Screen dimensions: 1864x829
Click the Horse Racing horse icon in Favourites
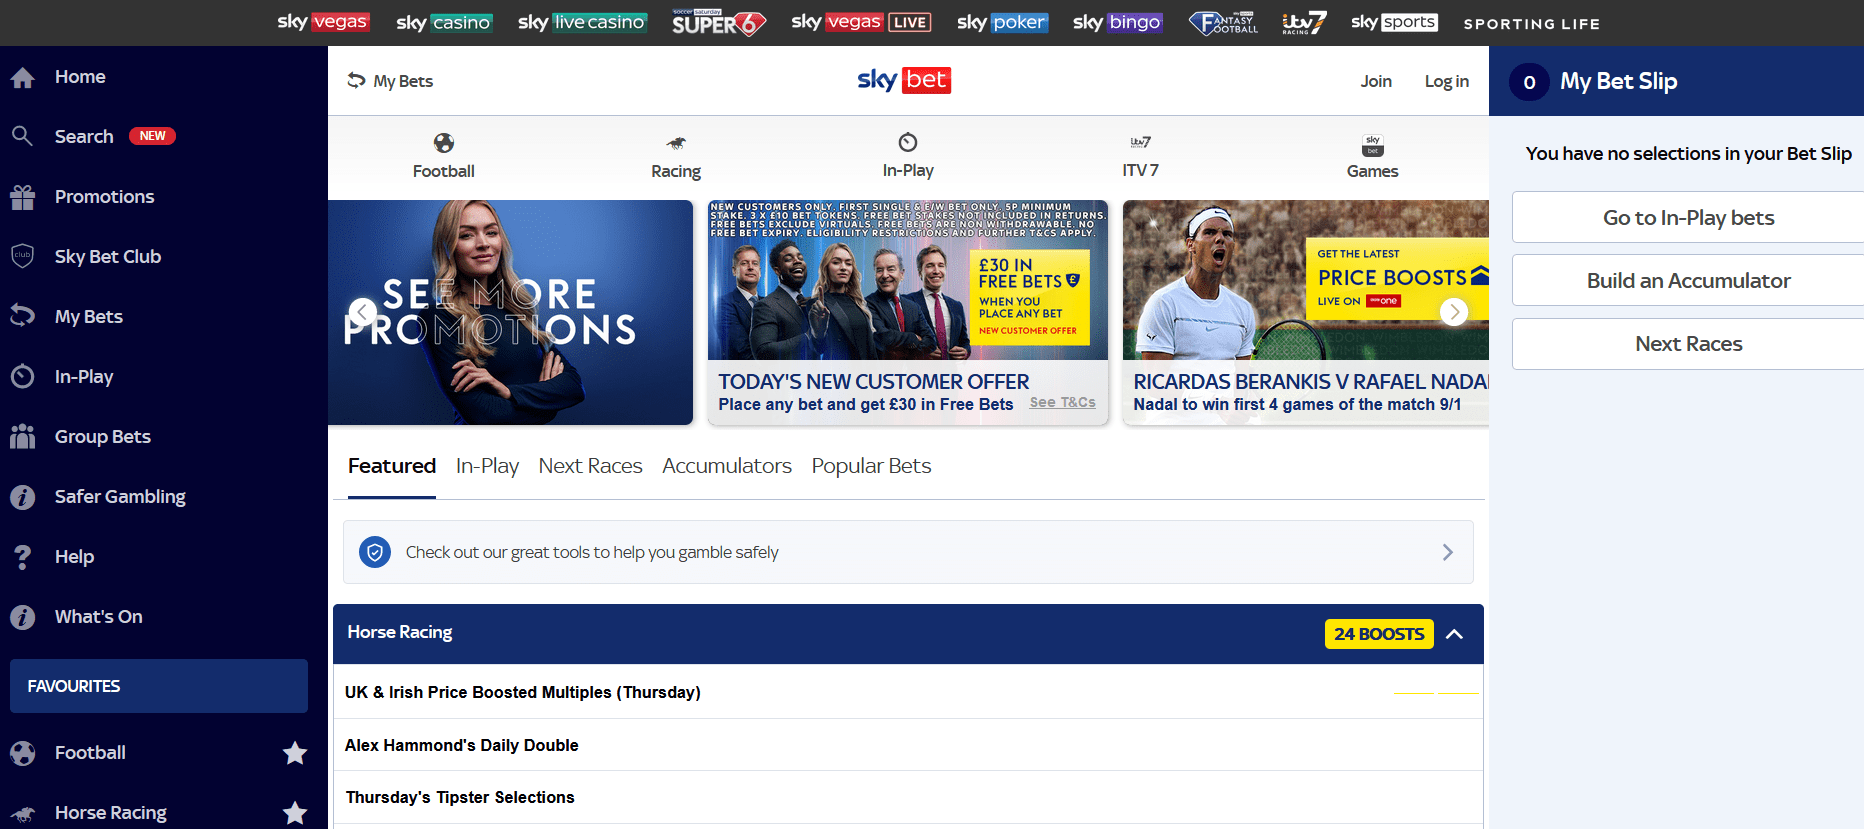[x=22, y=813]
